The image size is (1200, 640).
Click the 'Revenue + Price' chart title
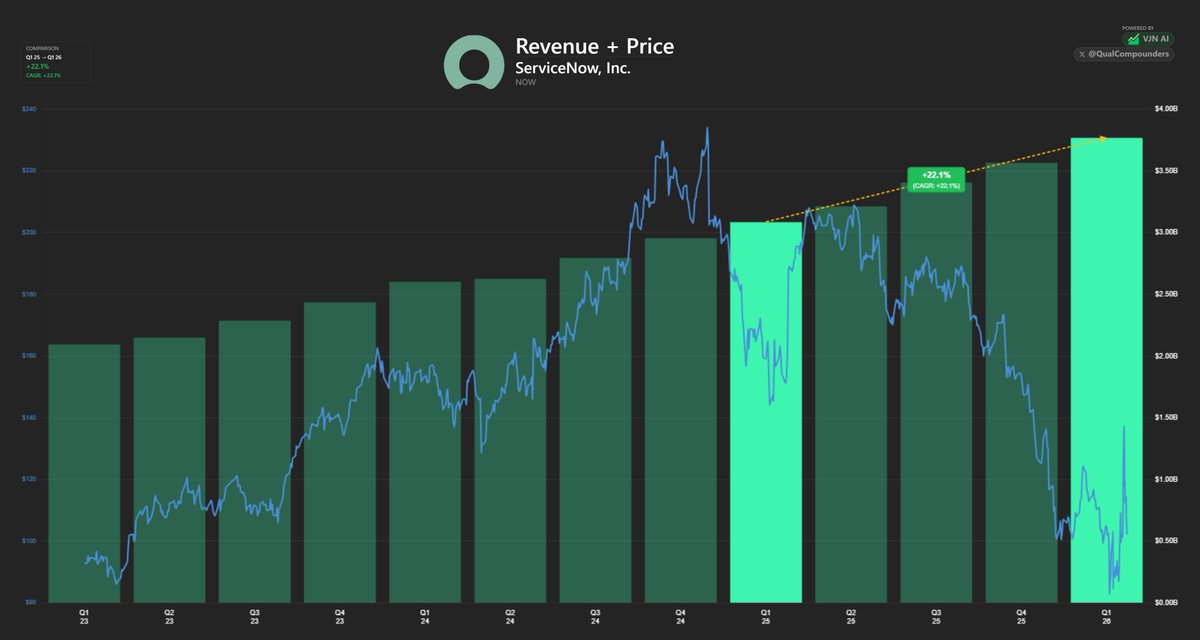(594, 46)
